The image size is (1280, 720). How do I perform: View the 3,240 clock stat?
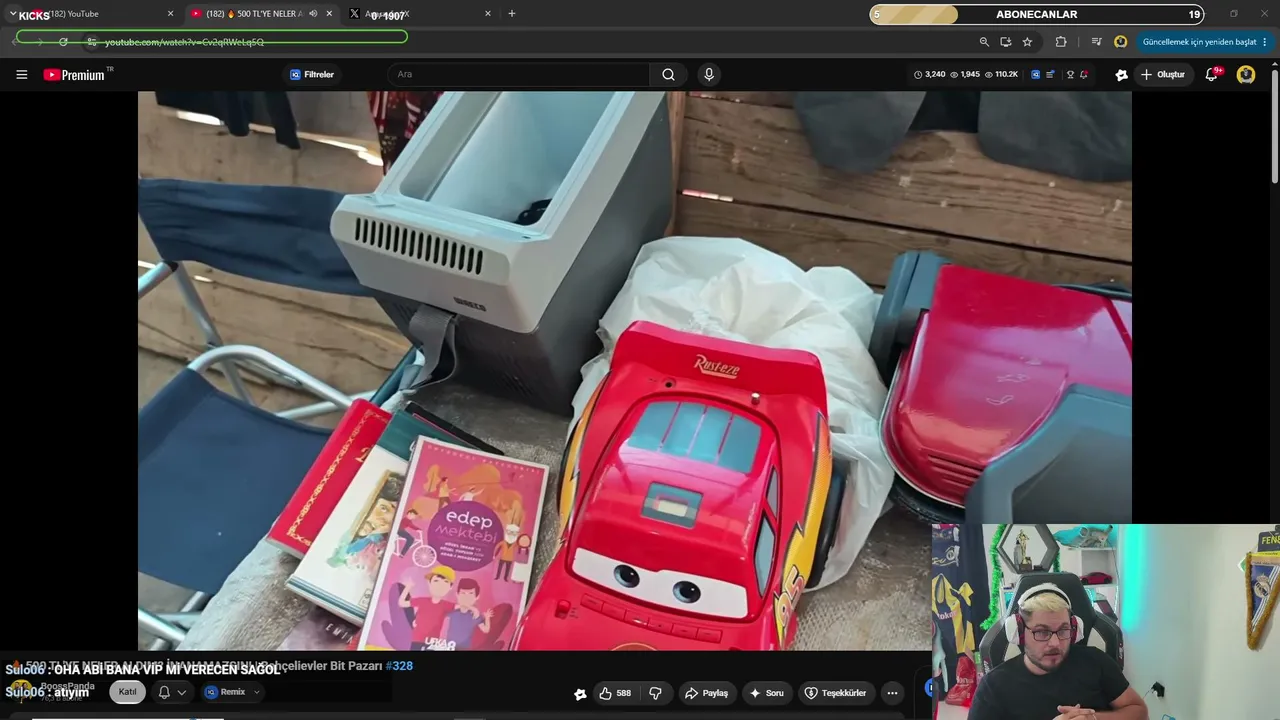click(x=929, y=75)
